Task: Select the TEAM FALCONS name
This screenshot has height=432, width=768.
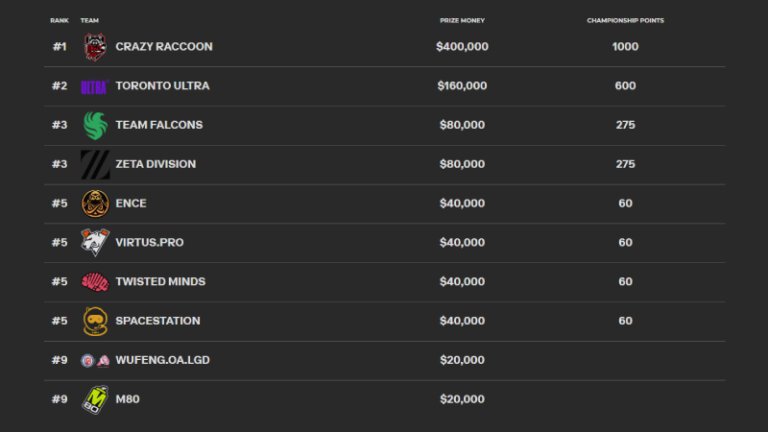Action: pyautogui.click(x=159, y=125)
